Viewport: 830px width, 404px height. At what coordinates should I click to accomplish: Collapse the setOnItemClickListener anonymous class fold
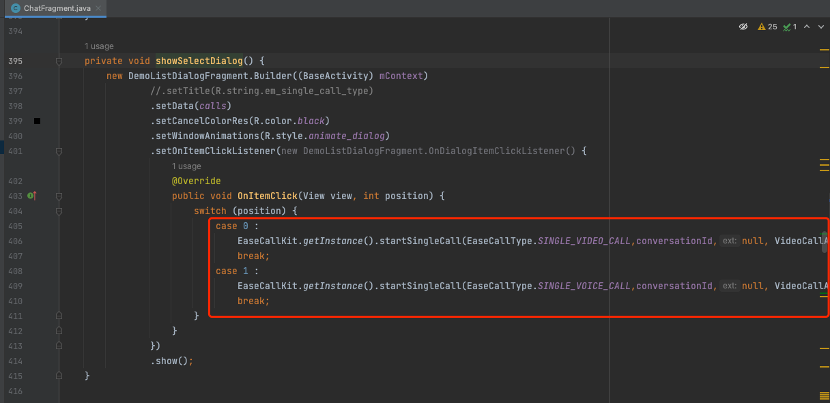(59, 151)
